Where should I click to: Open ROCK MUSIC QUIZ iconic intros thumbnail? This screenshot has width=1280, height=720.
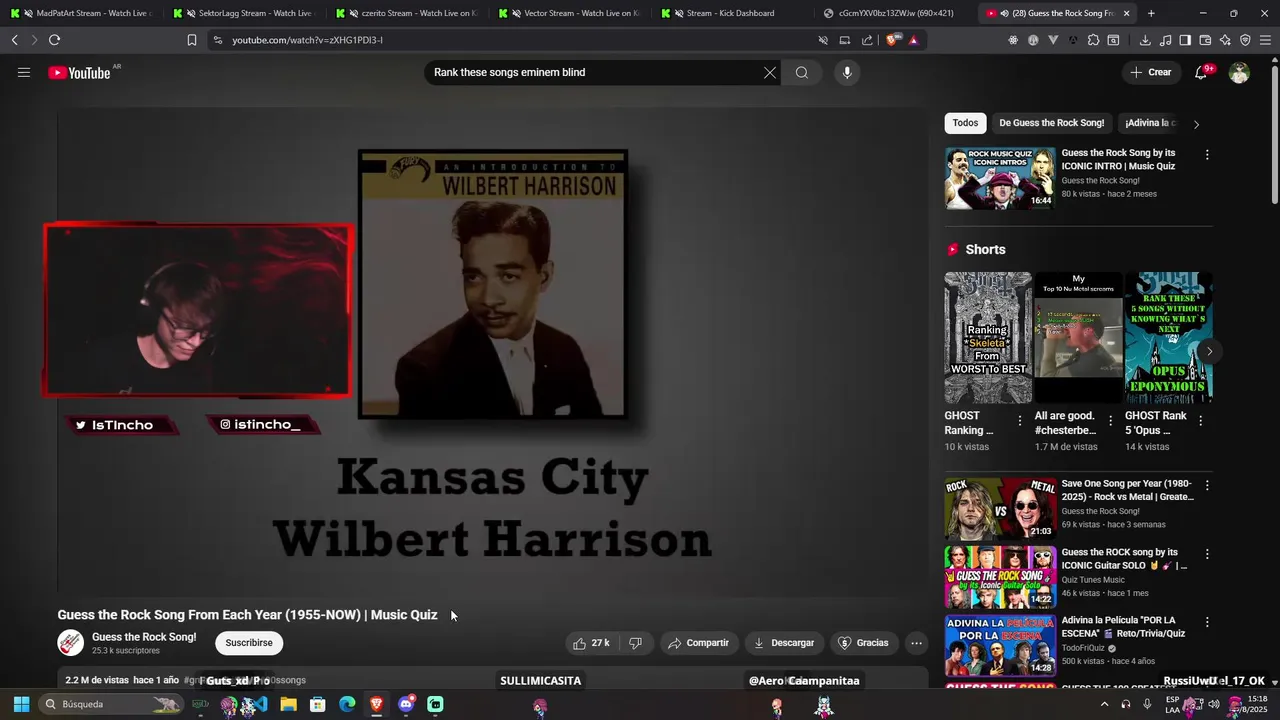1000,178
